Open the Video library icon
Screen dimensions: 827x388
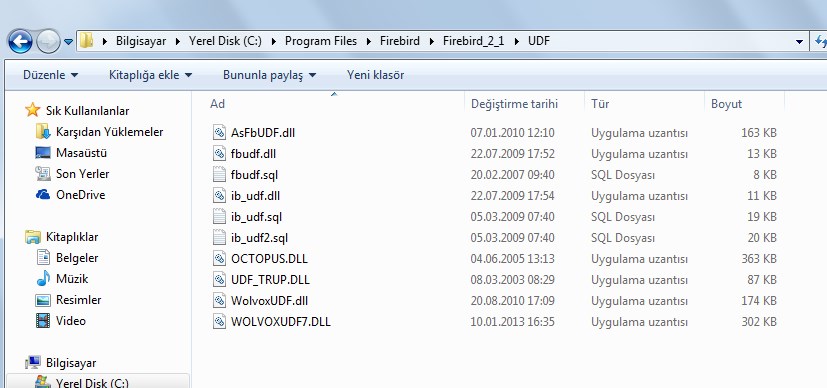tap(43, 321)
